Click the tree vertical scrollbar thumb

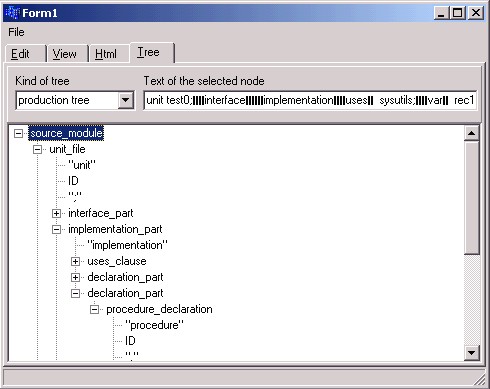471,198
